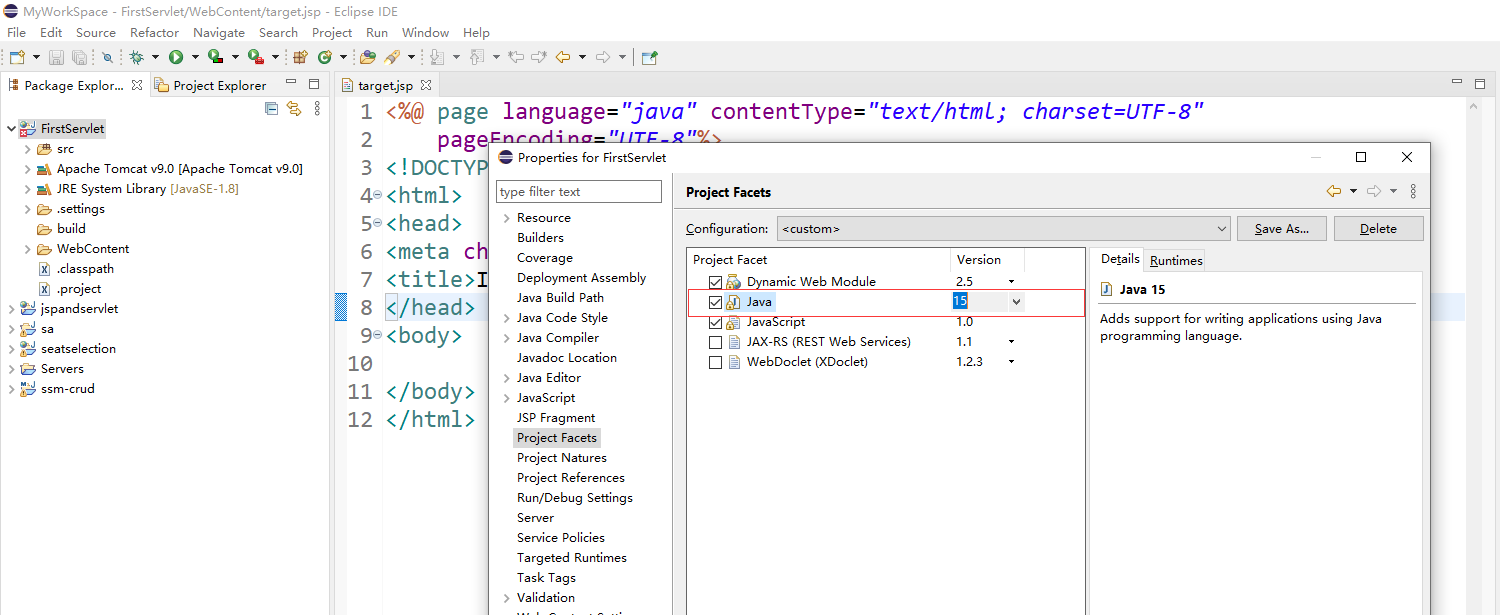This screenshot has height=615, width=1500.
Task: Click Collapse All in Package Explorer
Action: [271, 108]
